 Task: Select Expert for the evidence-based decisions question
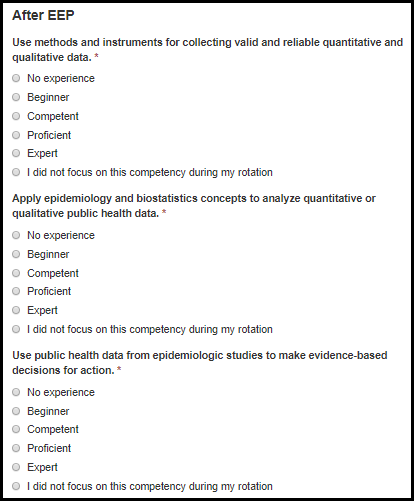(x=16, y=467)
